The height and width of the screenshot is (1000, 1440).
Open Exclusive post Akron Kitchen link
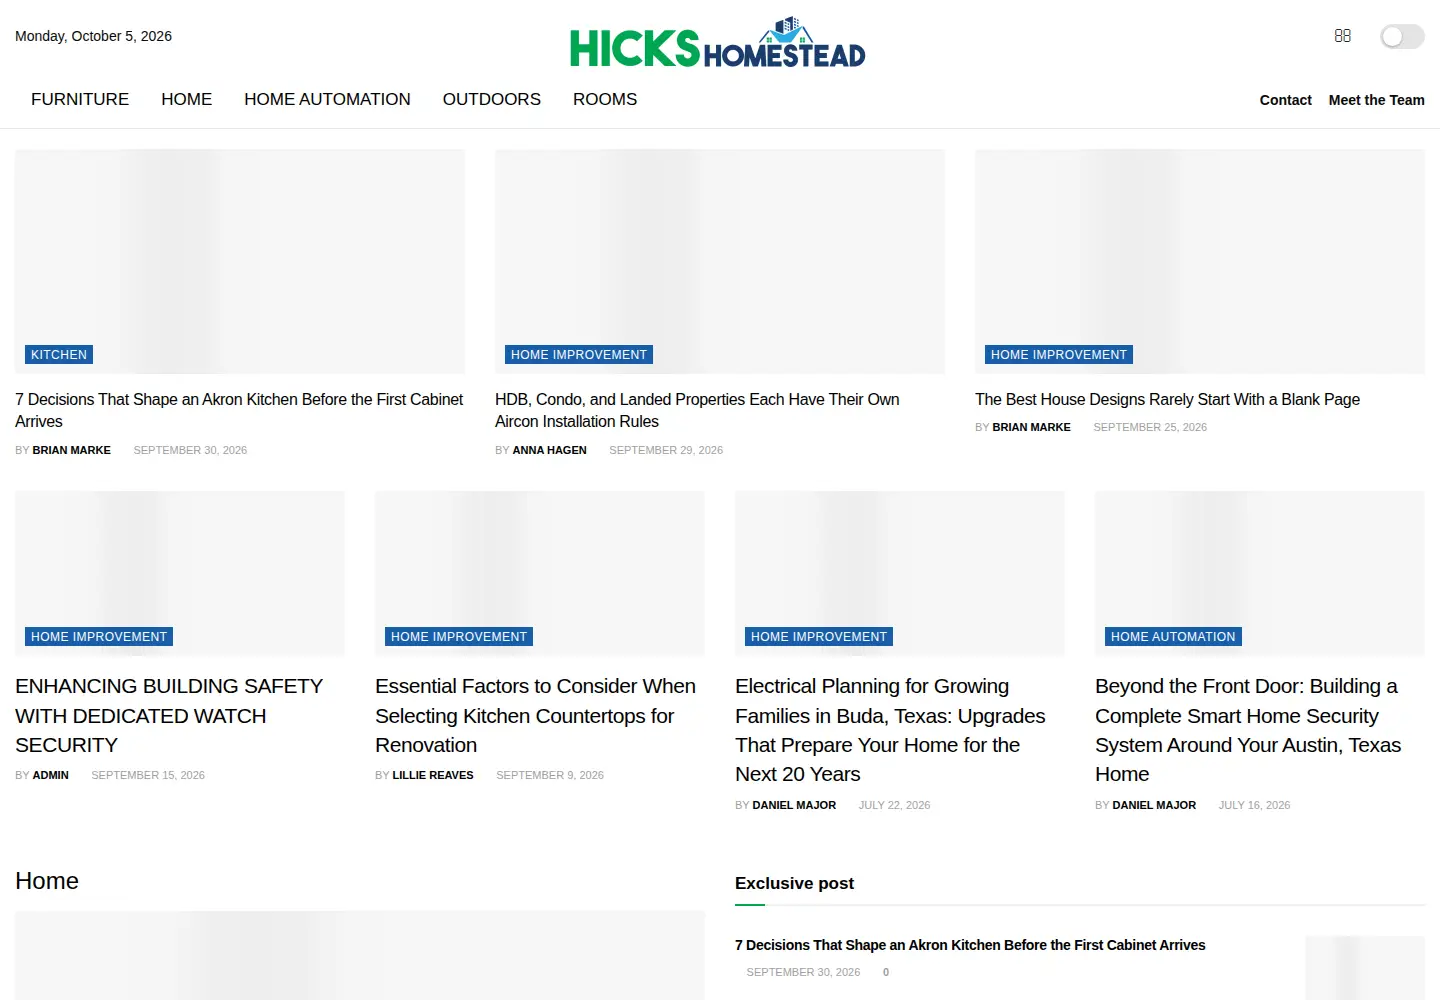click(x=970, y=945)
